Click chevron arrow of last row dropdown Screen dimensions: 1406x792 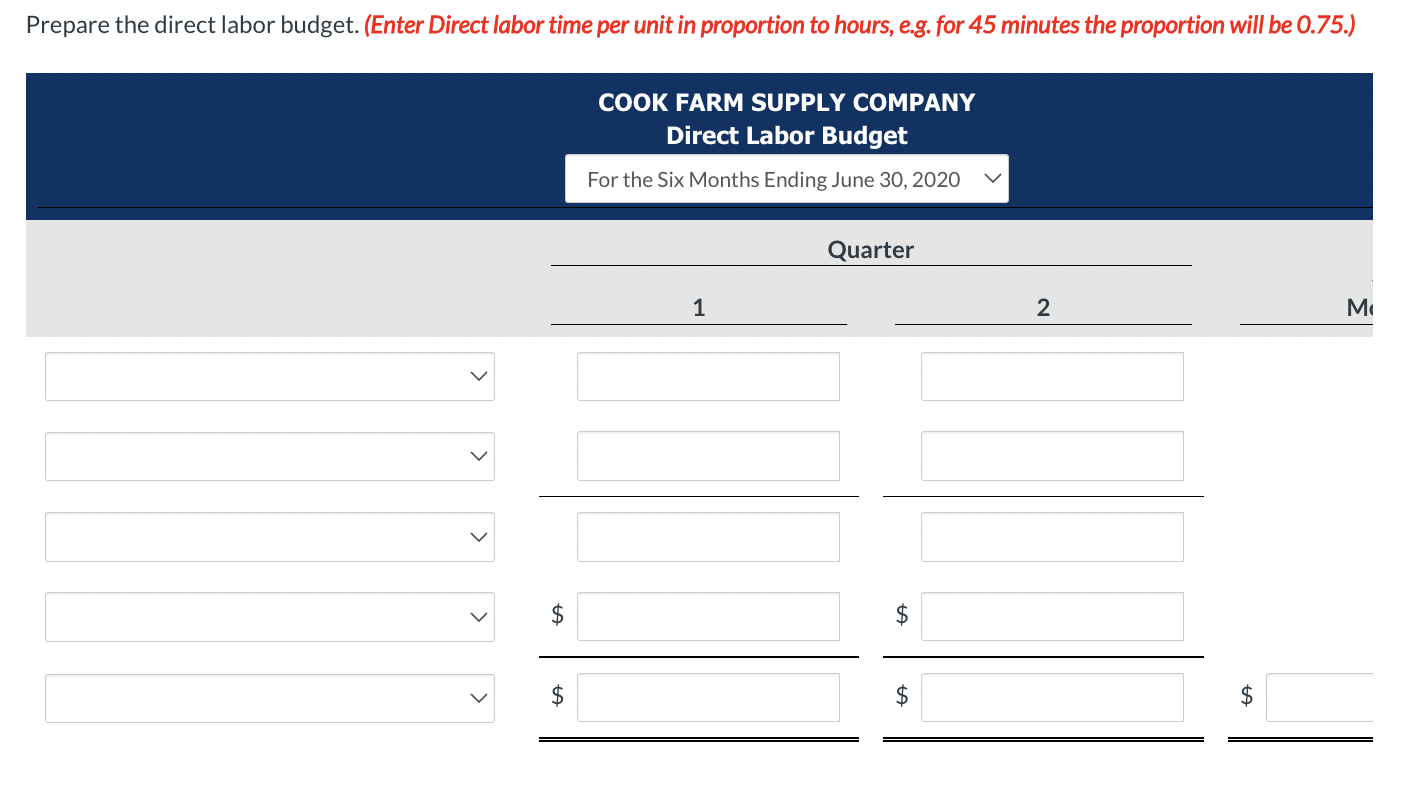tap(480, 698)
